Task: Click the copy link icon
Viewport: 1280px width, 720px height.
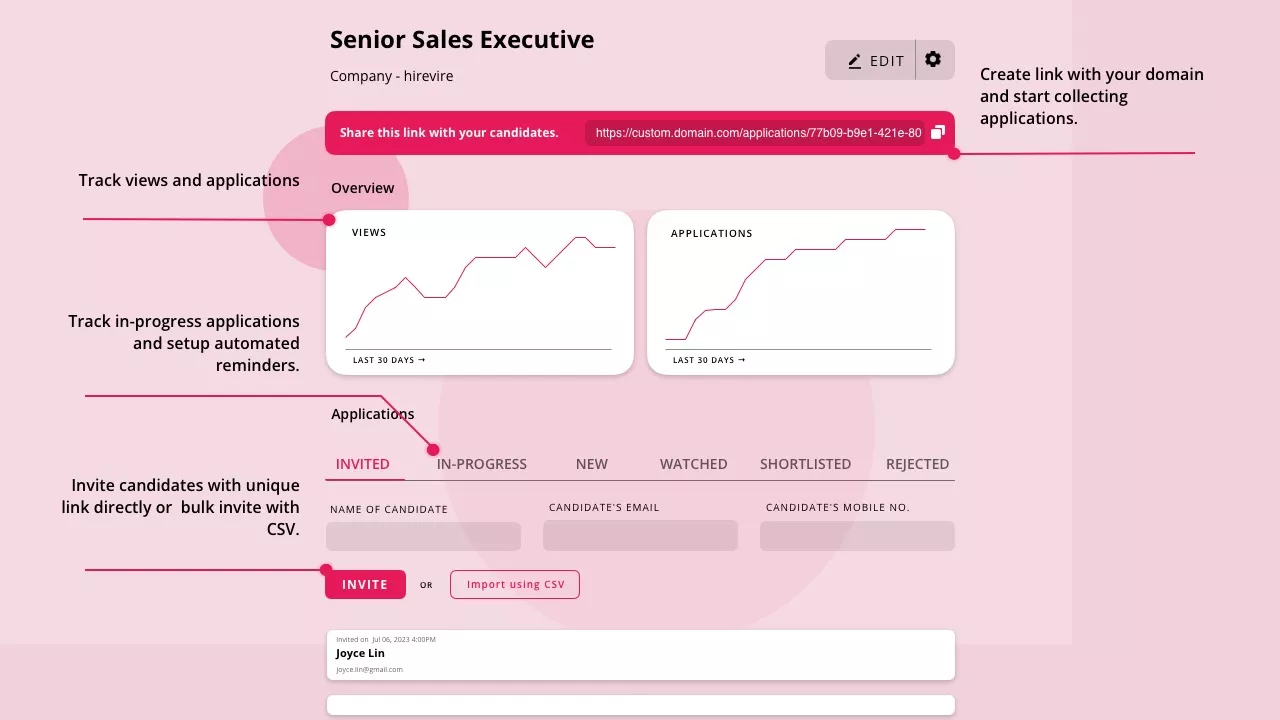Action: 938,132
